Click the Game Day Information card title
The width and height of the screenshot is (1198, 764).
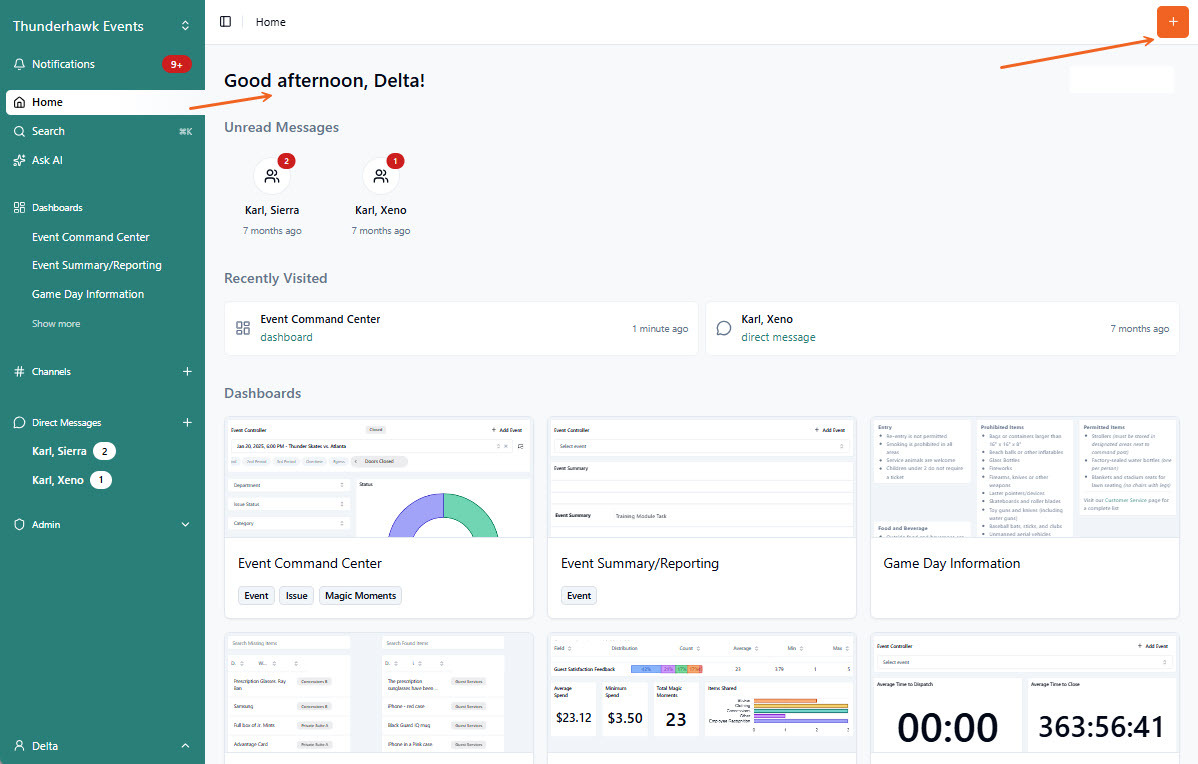pyautogui.click(x=951, y=563)
